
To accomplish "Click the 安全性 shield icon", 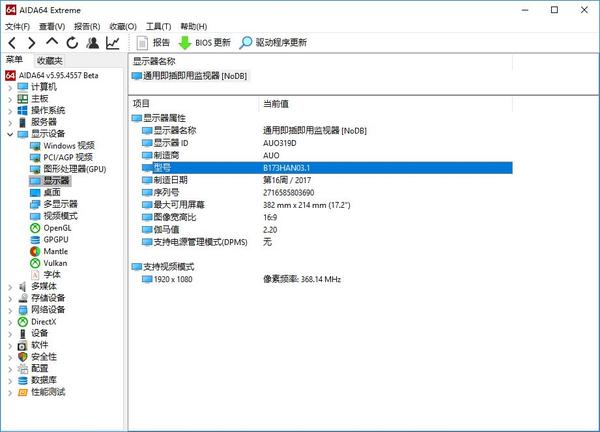I will [x=23, y=357].
